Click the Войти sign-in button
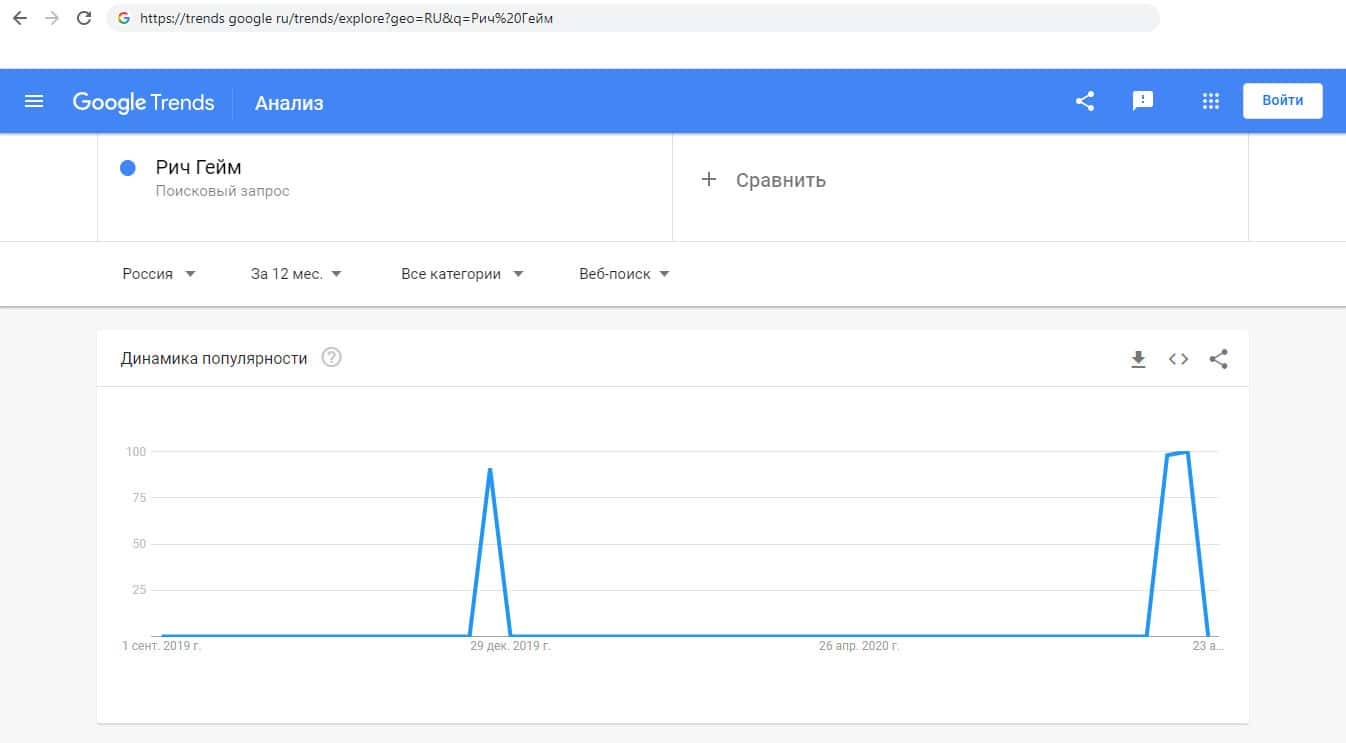 1283,101
